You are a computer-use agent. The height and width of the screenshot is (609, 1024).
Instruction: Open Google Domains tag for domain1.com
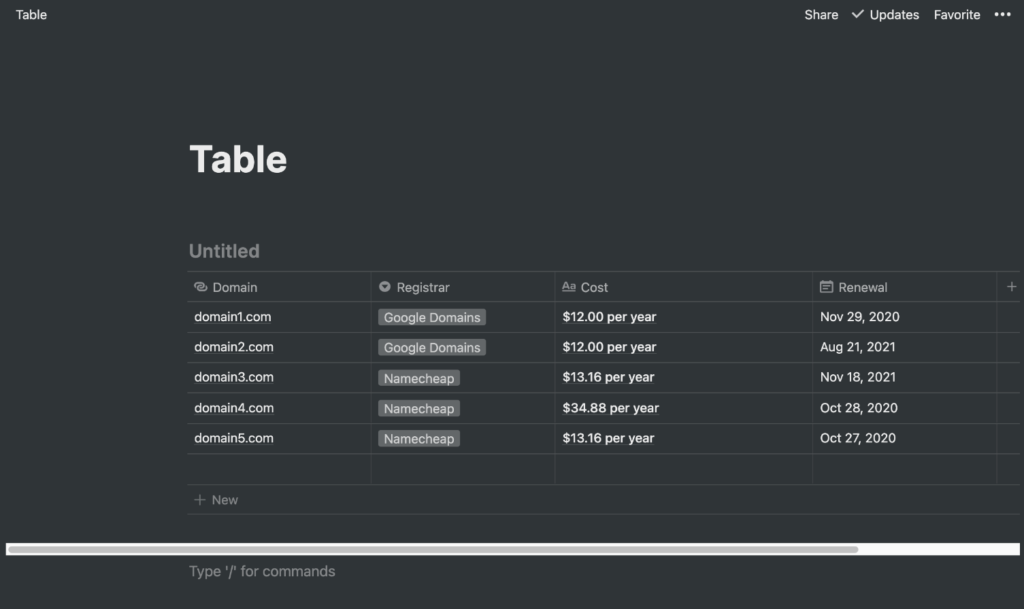coord(432,318)
